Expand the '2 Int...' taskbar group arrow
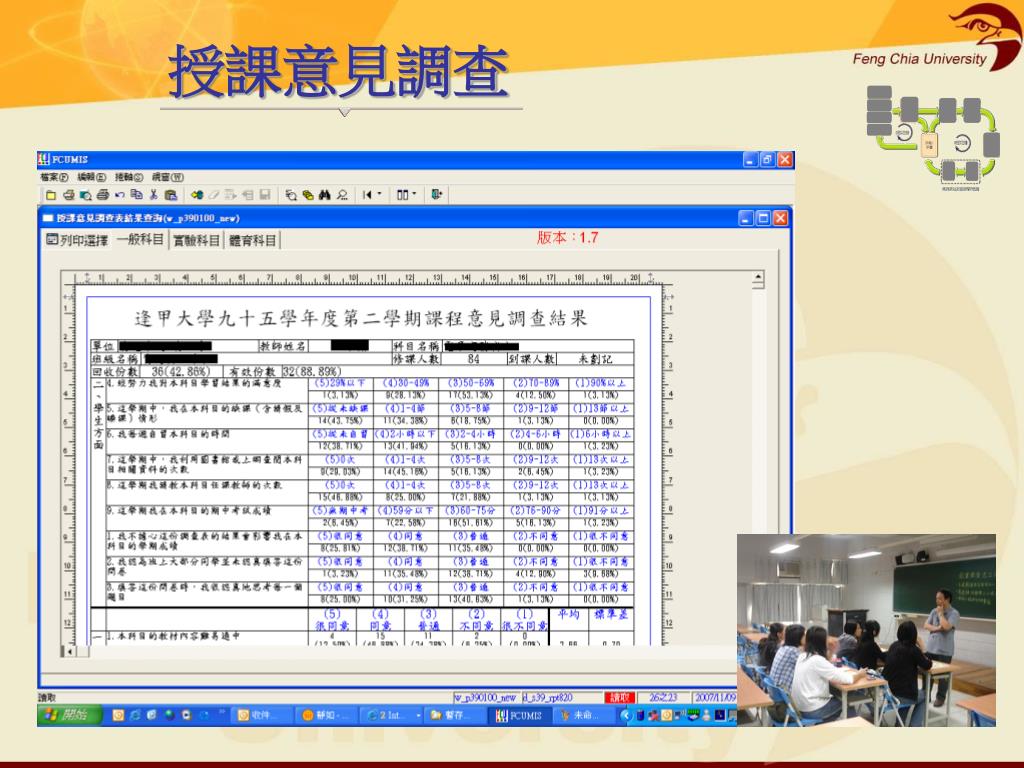The image size is (1024, 768). 419,715
